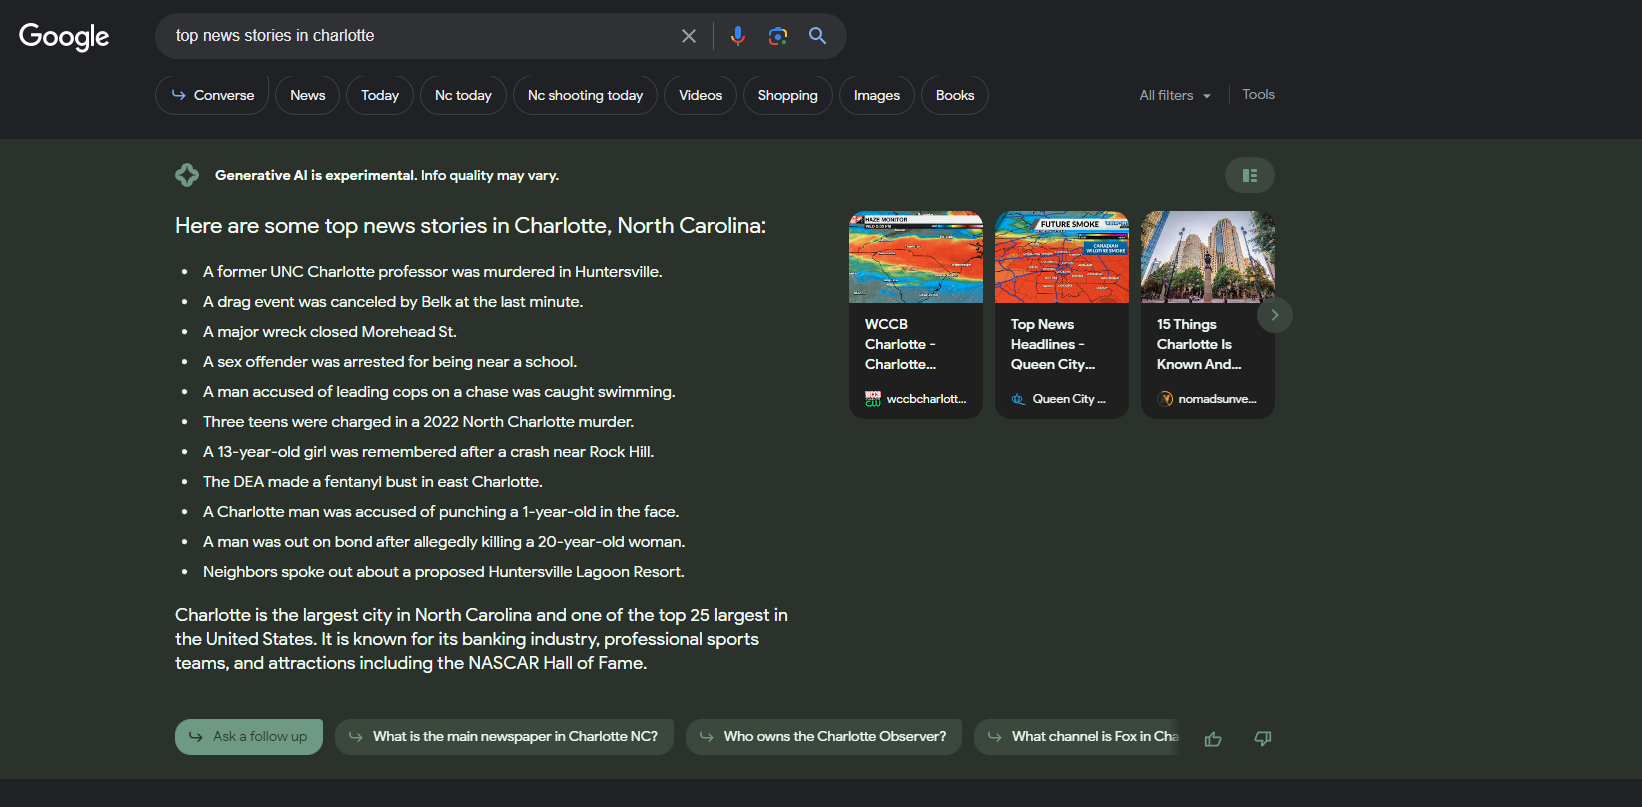Click the Huntersville Lagoon Resort text

click(444, 572)
